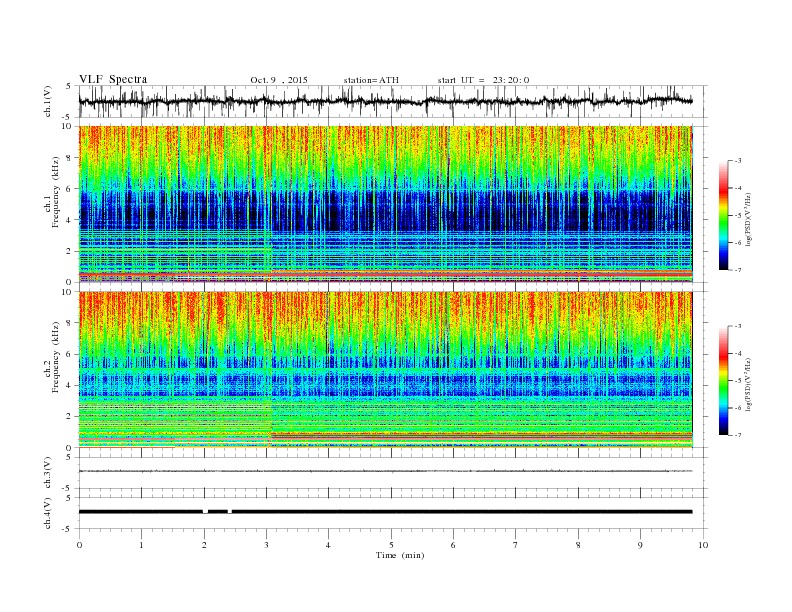
Task: Click the "station=ATH" header label
Action: point(371,80)
